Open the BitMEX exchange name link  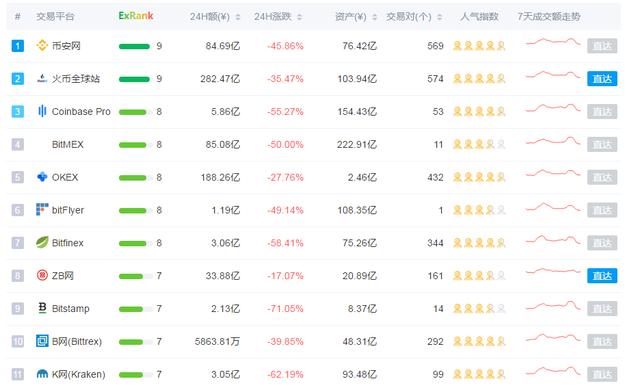pos(68,144)
